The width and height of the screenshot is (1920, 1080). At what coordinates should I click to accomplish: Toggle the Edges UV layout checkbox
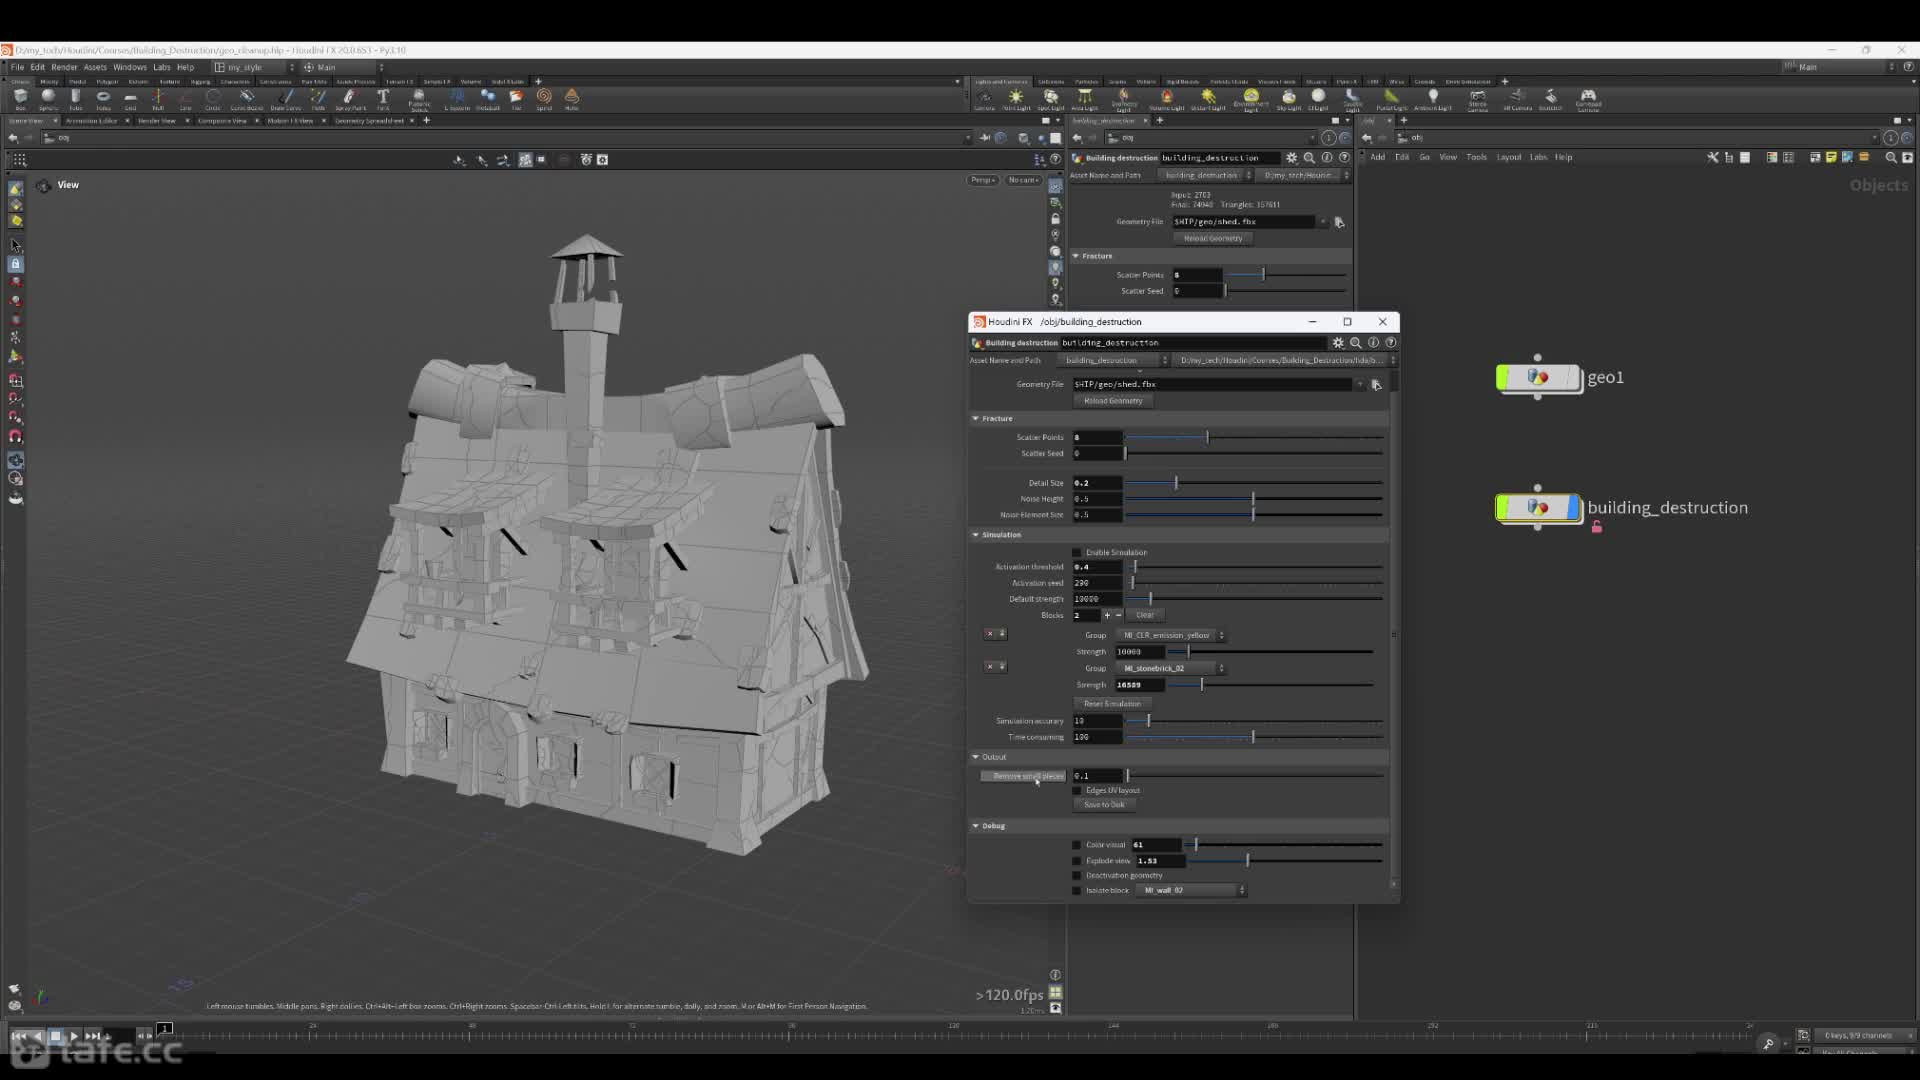coord(1077,790)
